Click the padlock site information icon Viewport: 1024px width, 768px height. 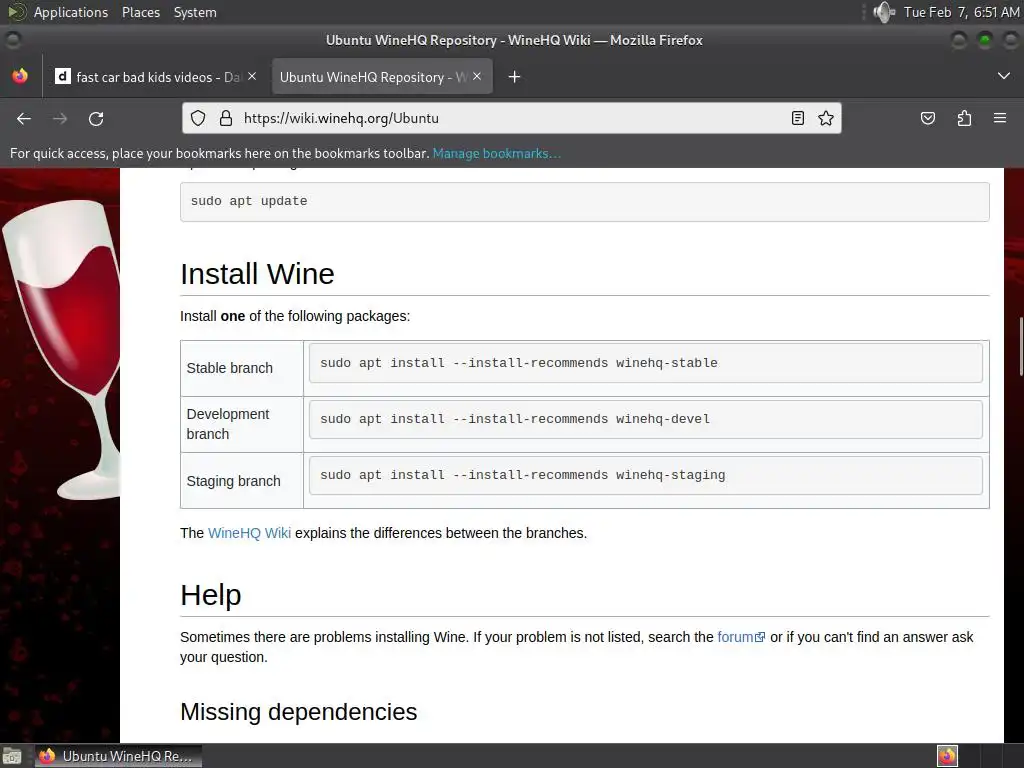tap(224, 118)
